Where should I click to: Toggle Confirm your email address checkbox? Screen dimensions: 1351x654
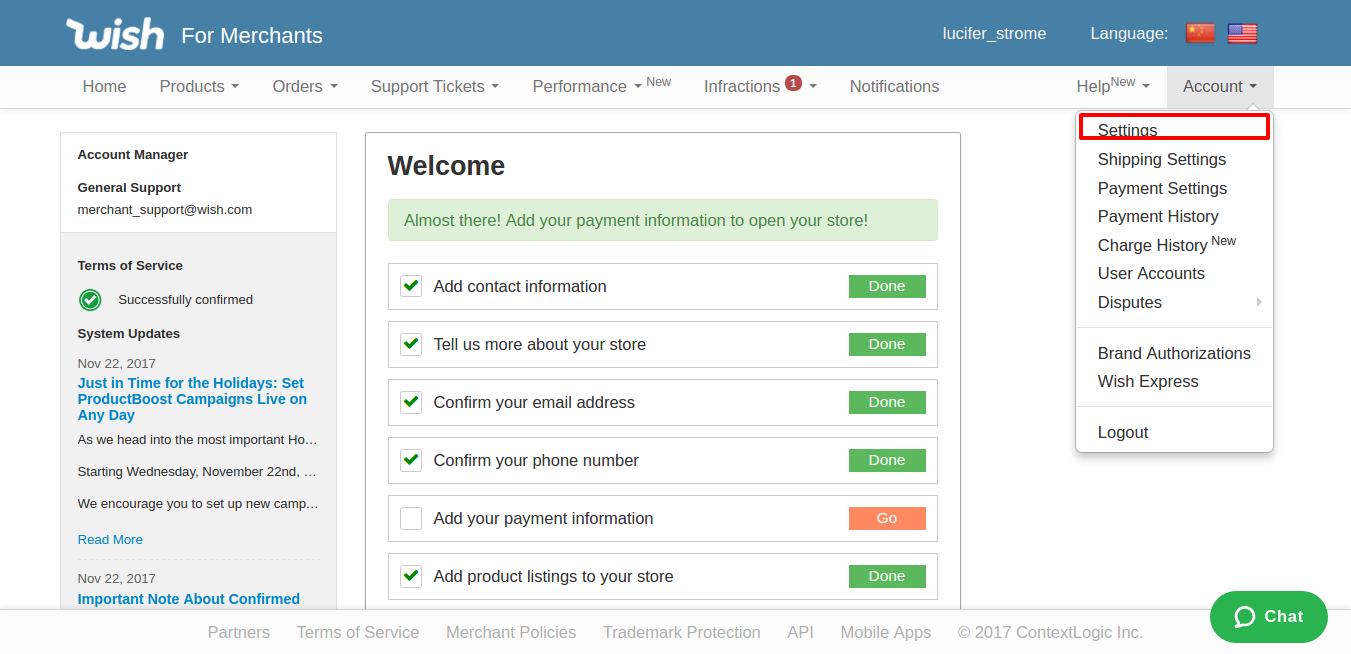coord(411,402)
